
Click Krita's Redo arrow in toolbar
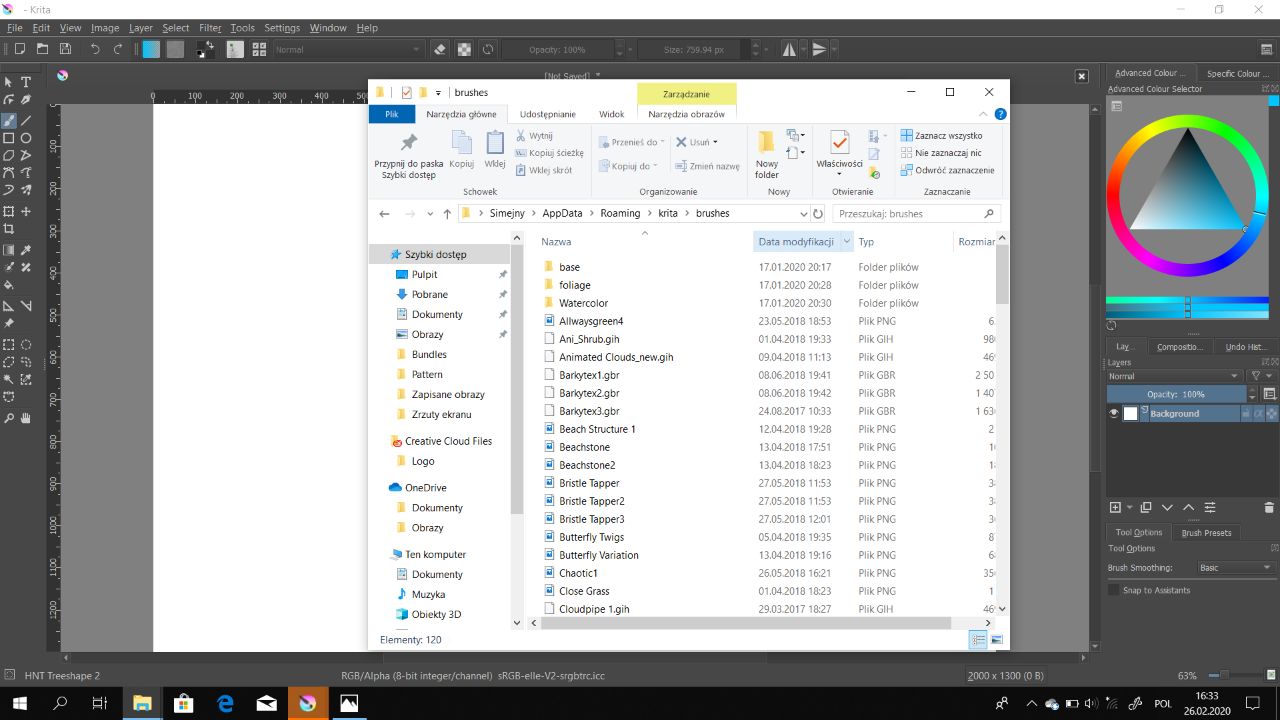coord(118,49)
